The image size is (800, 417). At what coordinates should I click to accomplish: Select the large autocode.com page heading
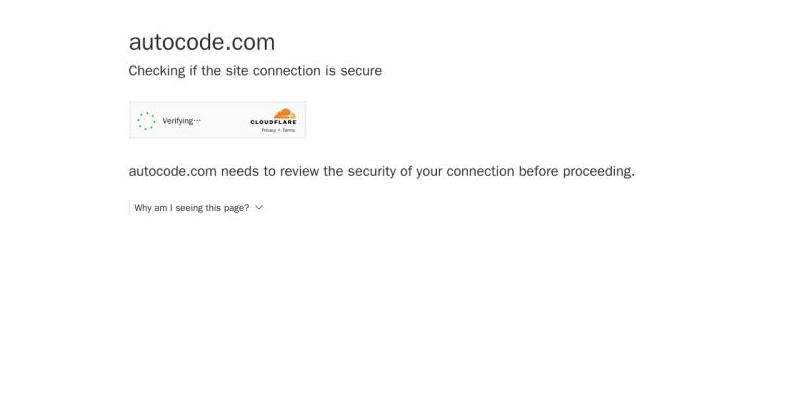click(202, 42)
